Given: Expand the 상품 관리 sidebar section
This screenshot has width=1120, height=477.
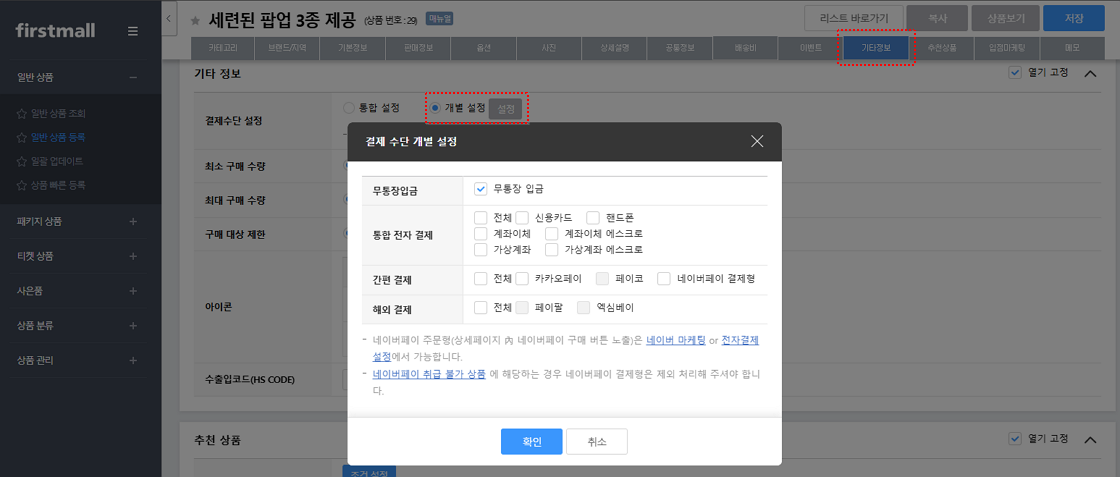Looking at the screenshot, I should point(133,360).
